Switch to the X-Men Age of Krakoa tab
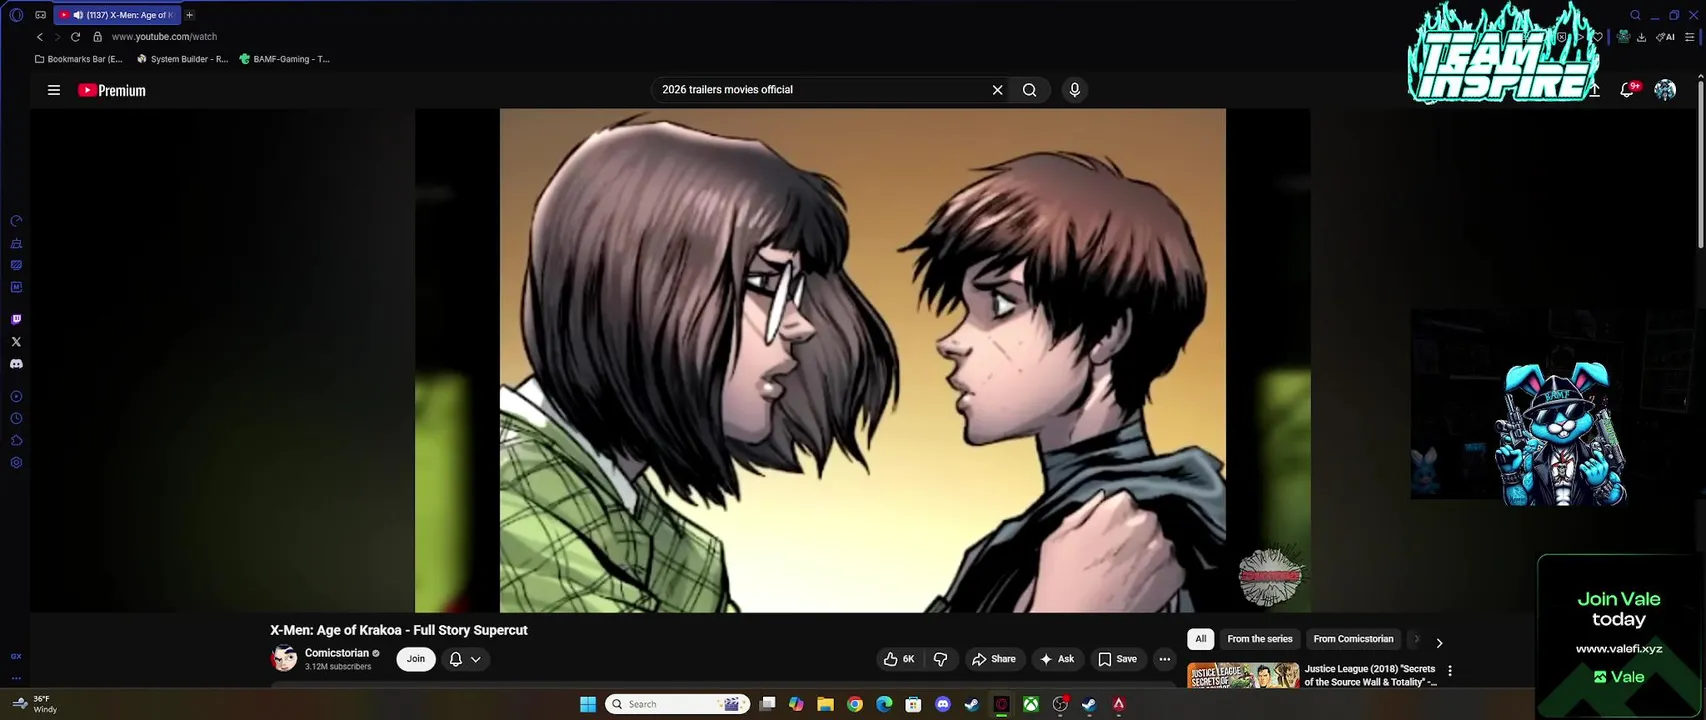Viewport: 1706px width, 720px height. [x=116, y=15]
